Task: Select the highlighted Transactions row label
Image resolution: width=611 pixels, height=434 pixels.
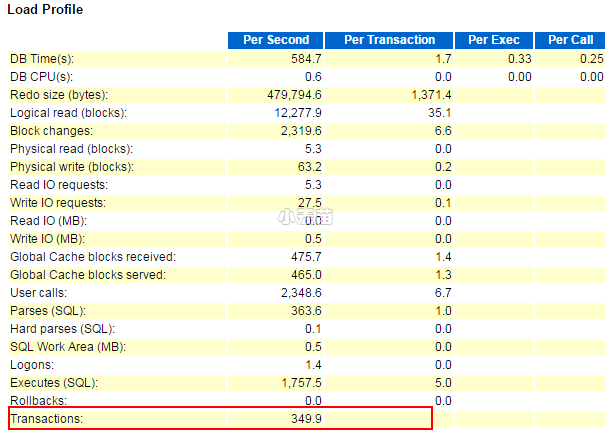Action: 46,418
